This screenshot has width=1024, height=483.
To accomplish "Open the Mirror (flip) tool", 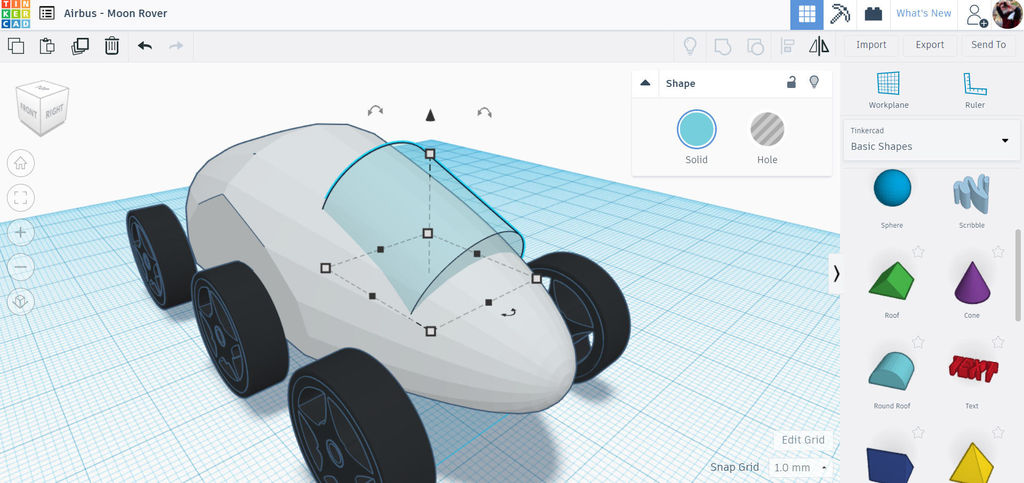I will click(x=819, y=46).
